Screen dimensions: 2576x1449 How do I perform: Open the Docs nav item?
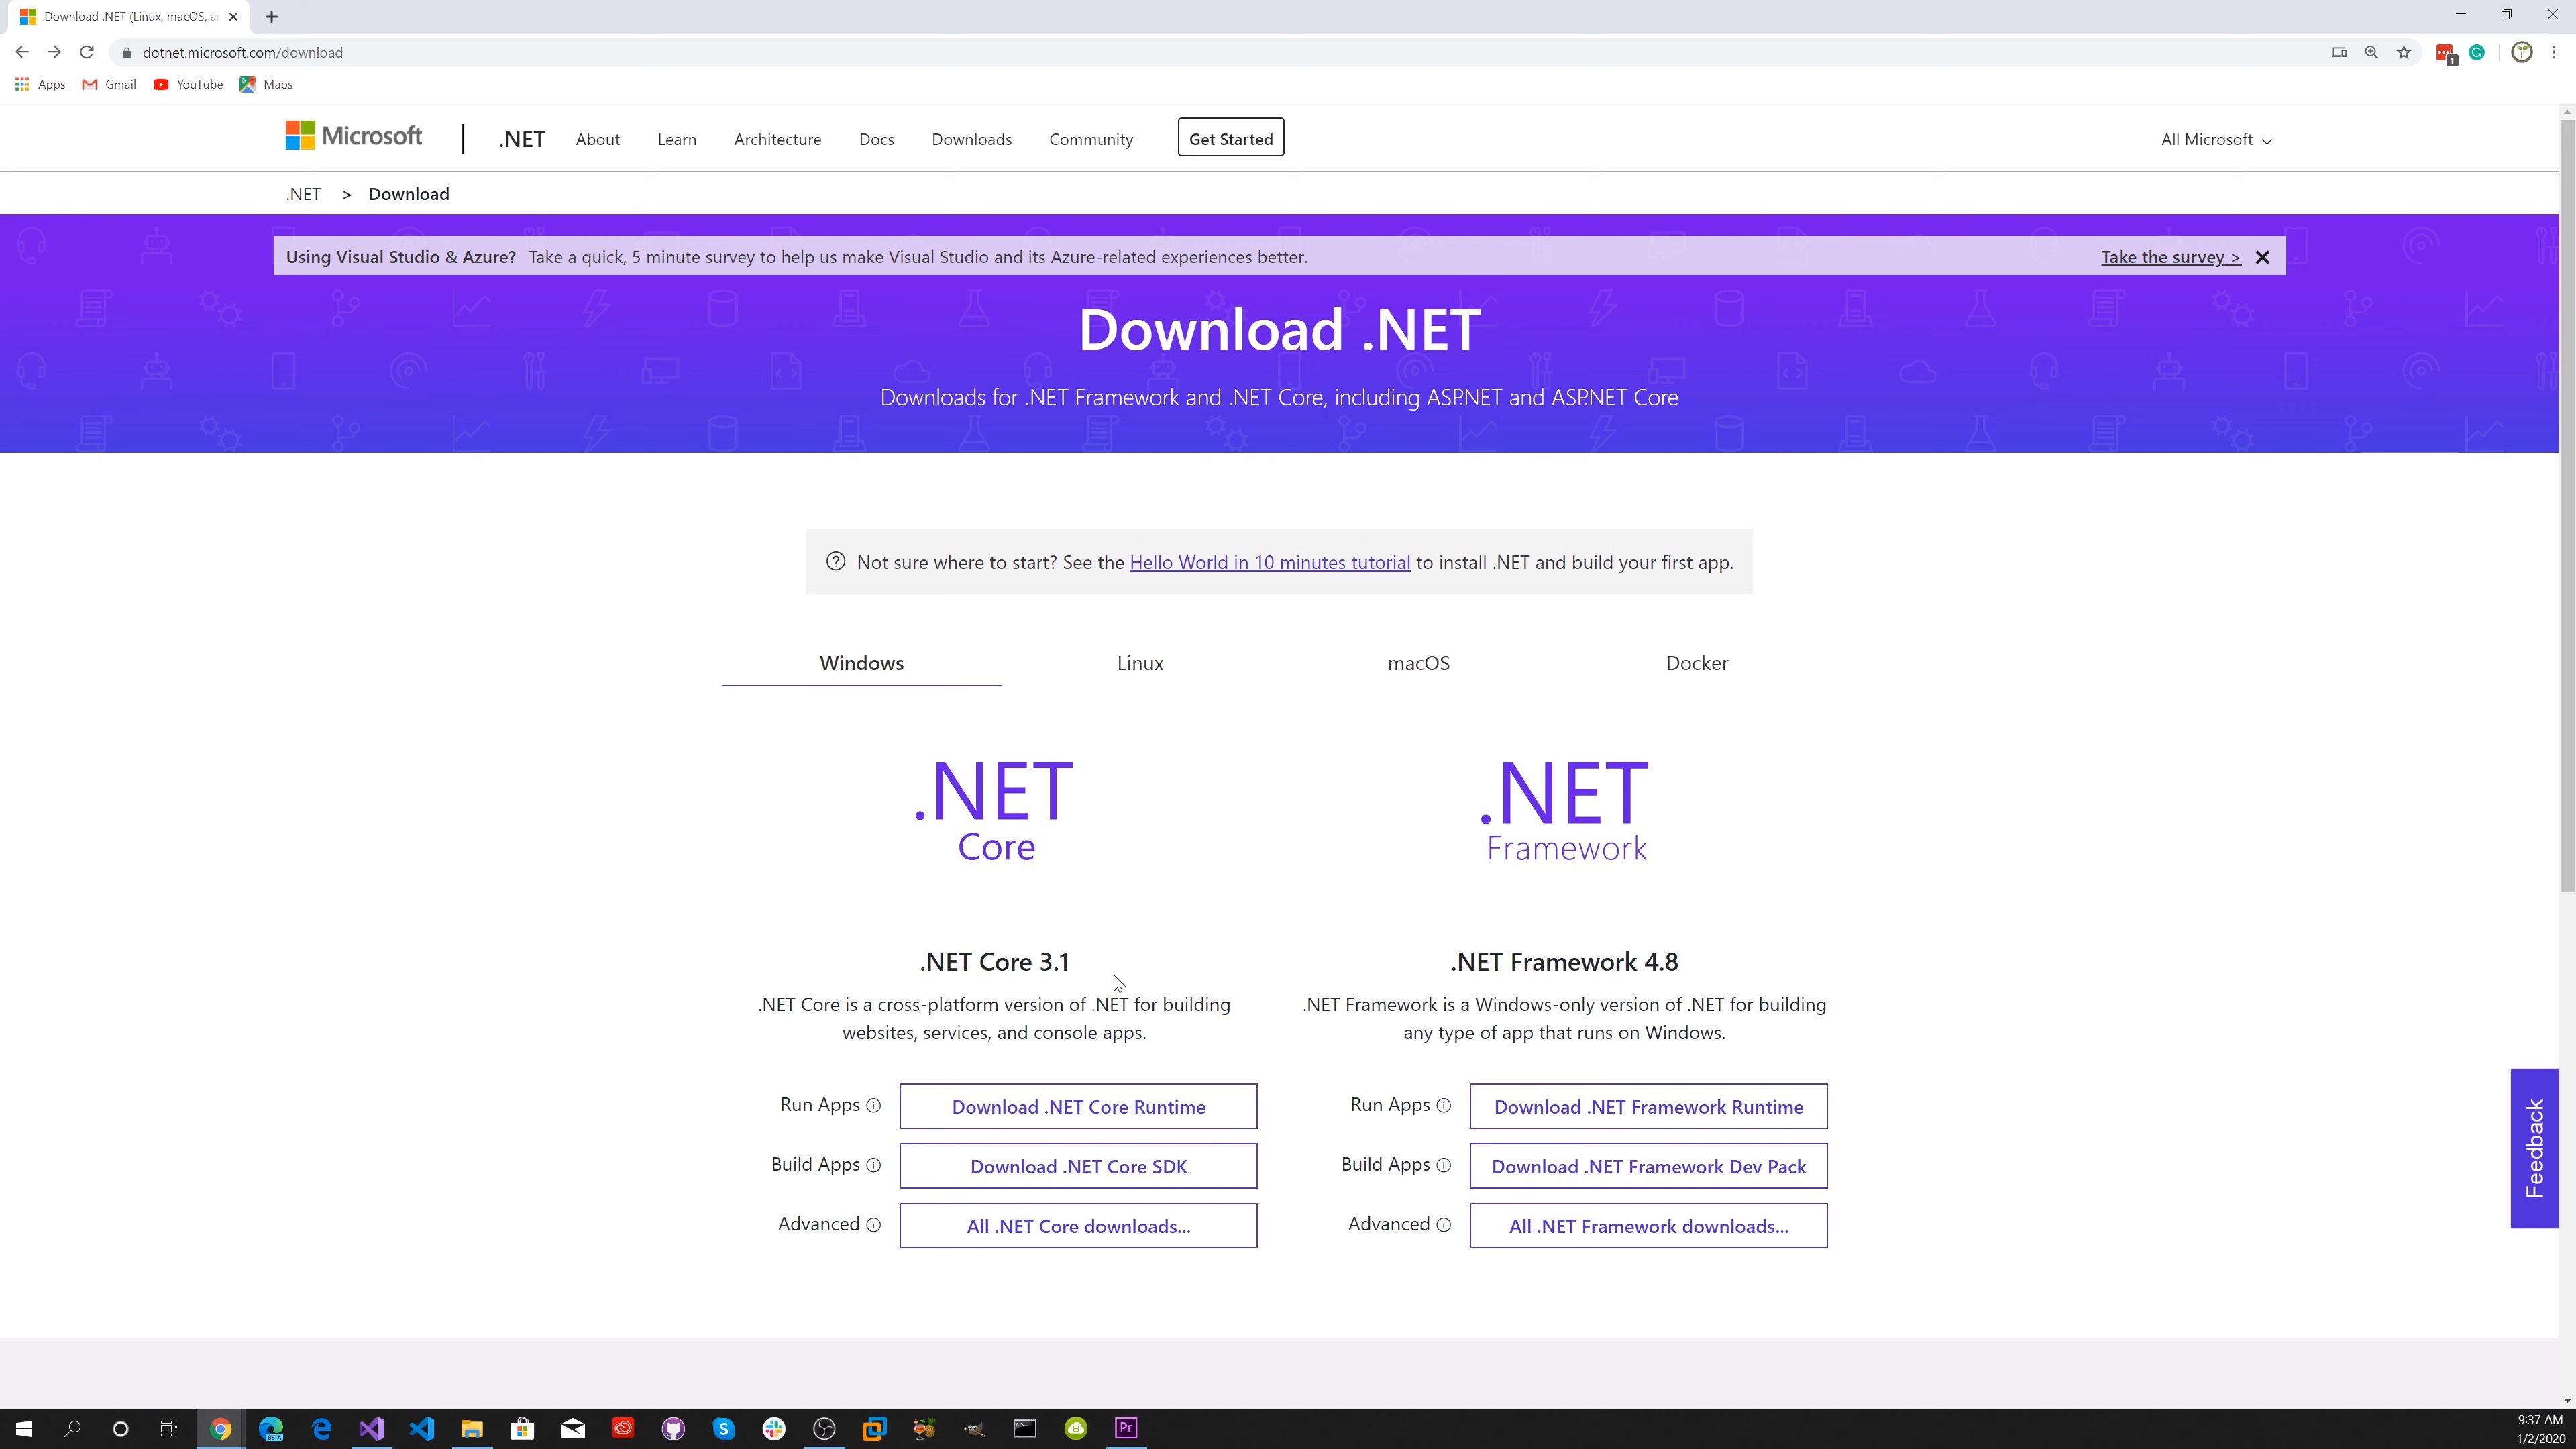tap(876, 139)
